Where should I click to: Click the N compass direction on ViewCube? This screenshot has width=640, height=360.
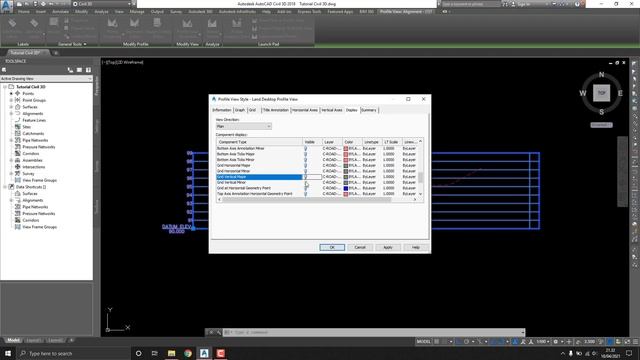pyautogui.click(x=601, y=75)
